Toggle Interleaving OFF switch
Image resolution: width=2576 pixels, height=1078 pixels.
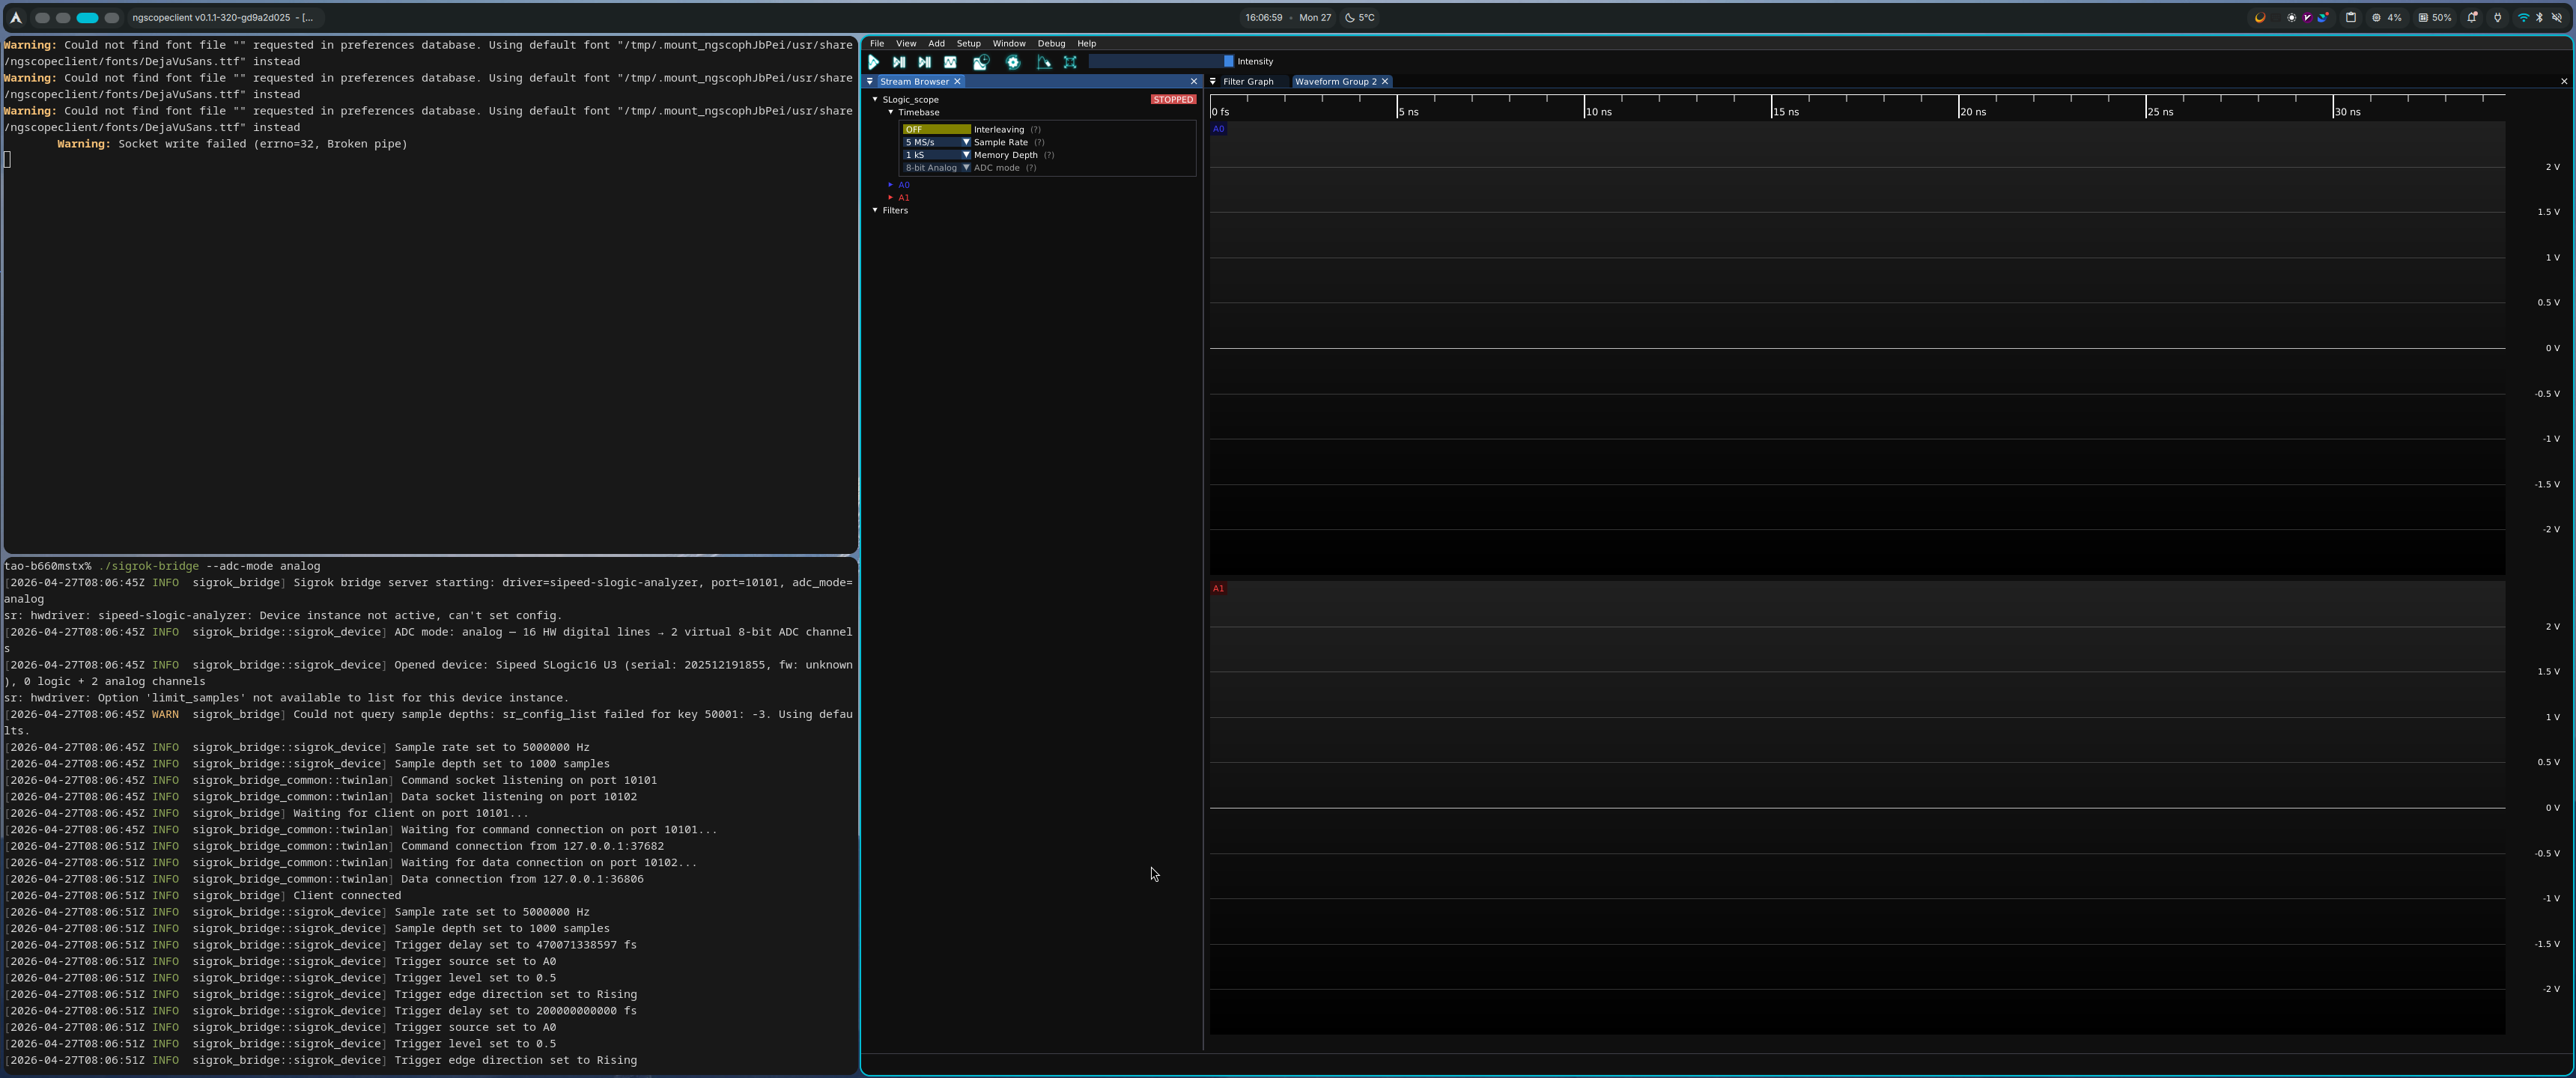click(x=936, y=129)
